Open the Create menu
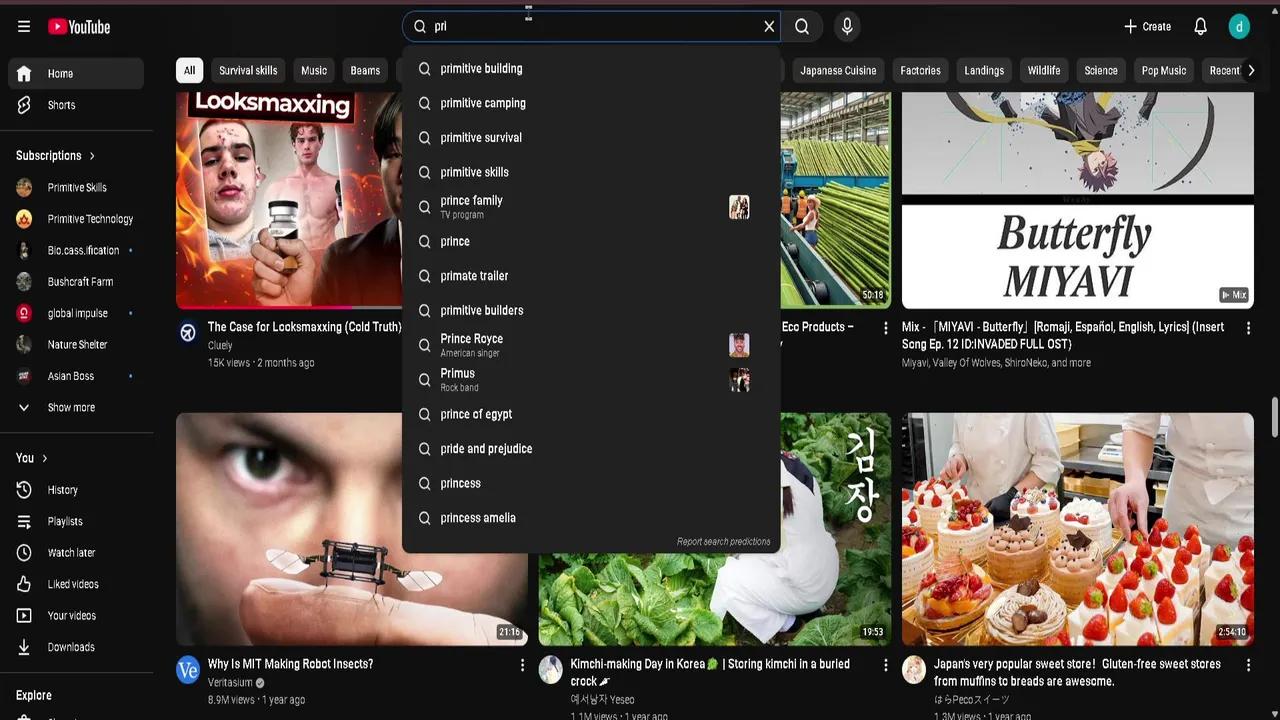This screenshot has height=720, width=1280. pos(1147,27)
